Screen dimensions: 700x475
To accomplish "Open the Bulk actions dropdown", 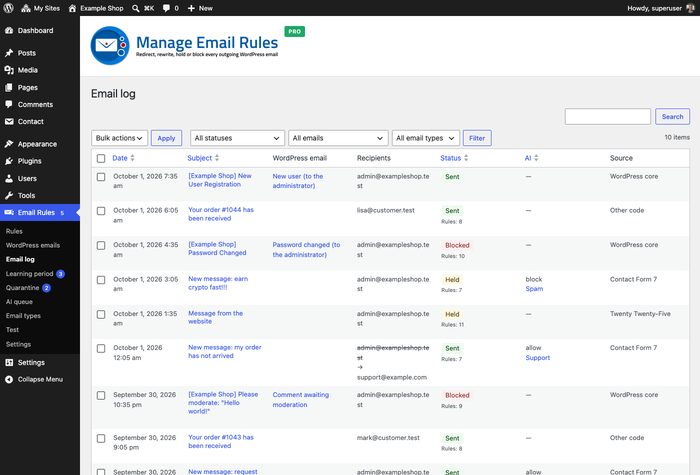I will 119,138.
